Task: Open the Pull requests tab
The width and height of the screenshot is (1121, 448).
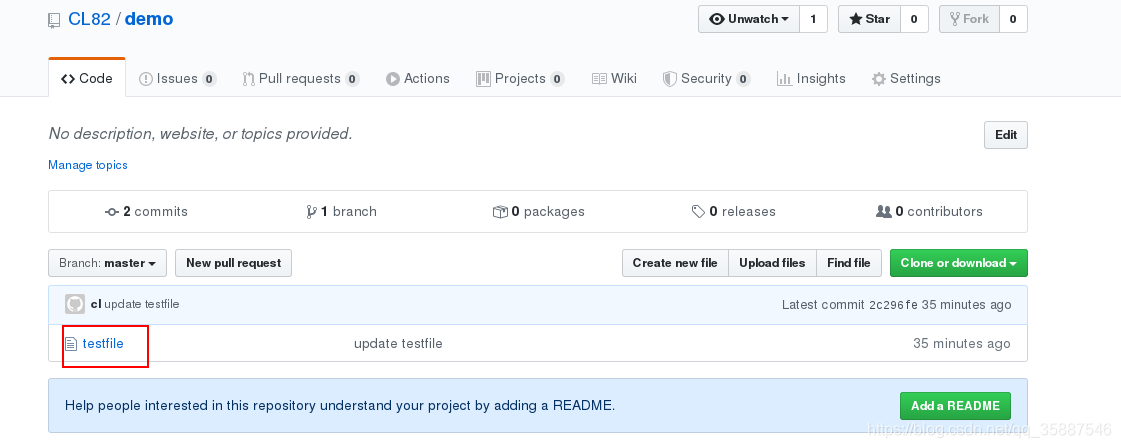Action: point(300,79)
